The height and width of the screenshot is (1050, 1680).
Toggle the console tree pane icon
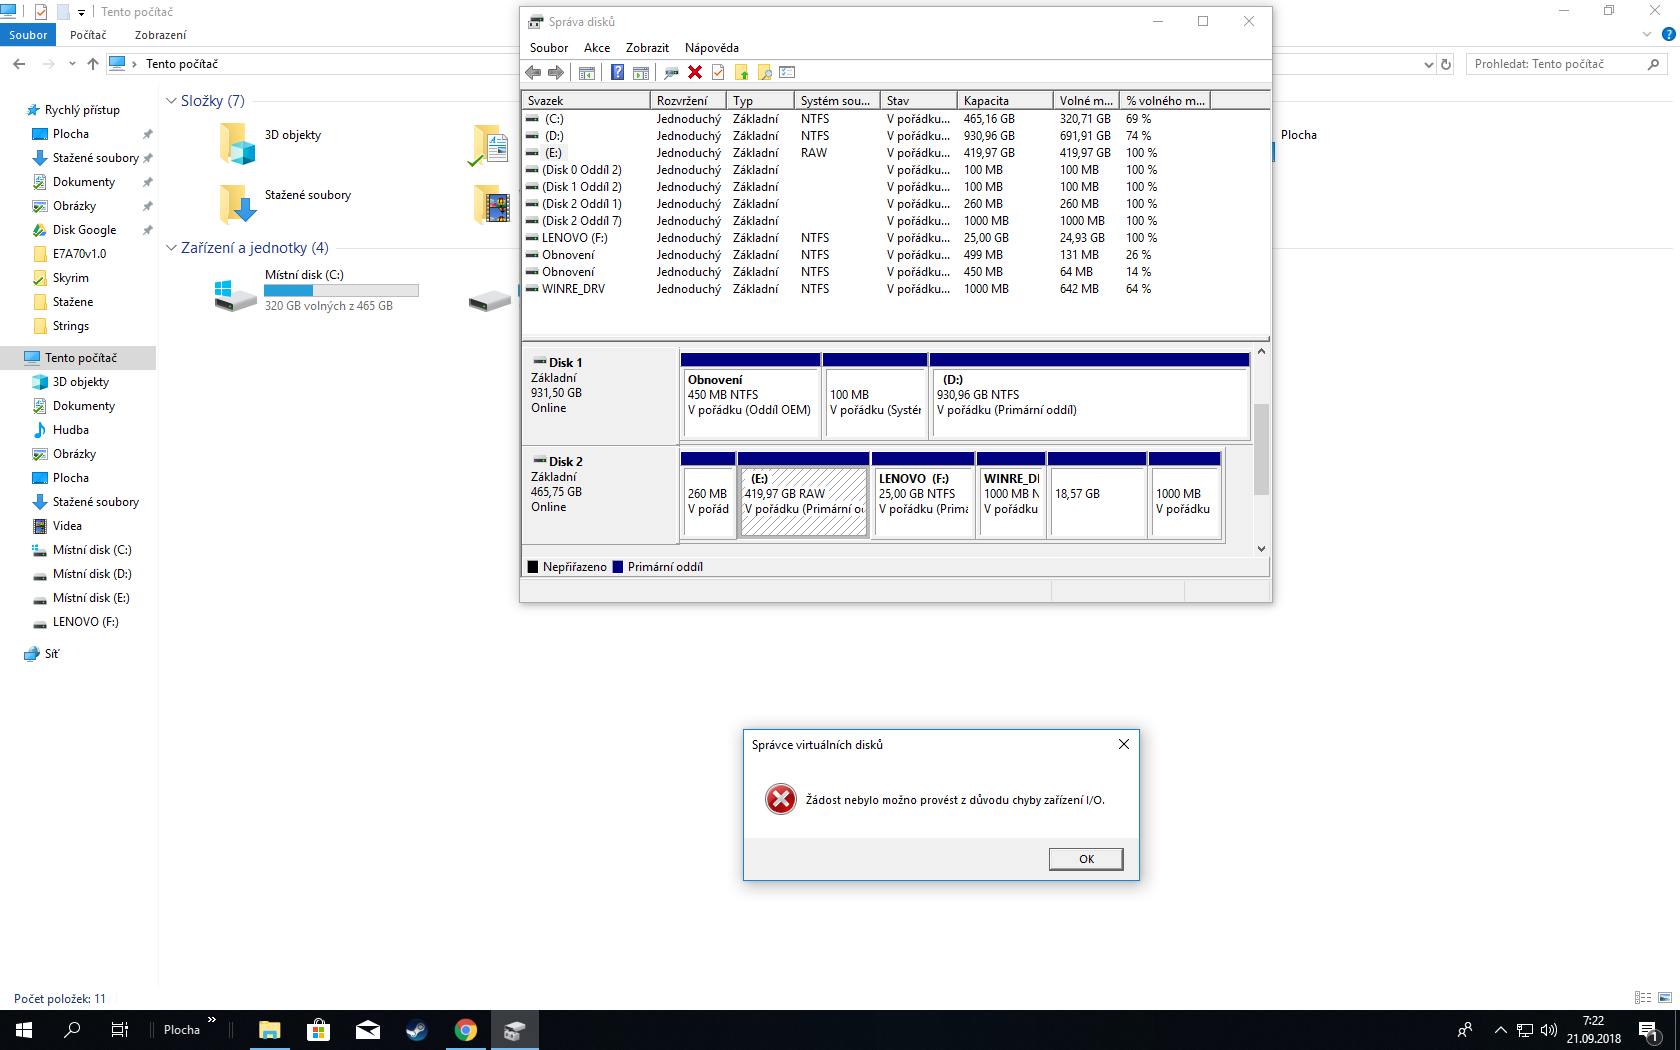[587, 72]
